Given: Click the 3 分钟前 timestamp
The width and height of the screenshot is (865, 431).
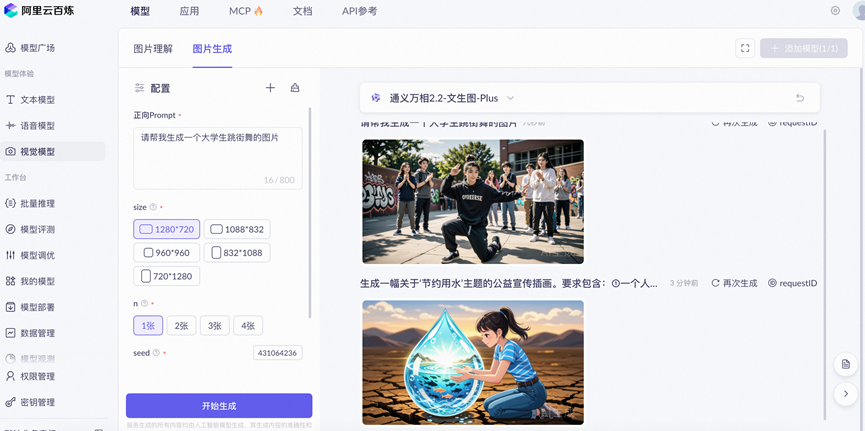Looking at the screenshot, I should [x=684, y=283].
